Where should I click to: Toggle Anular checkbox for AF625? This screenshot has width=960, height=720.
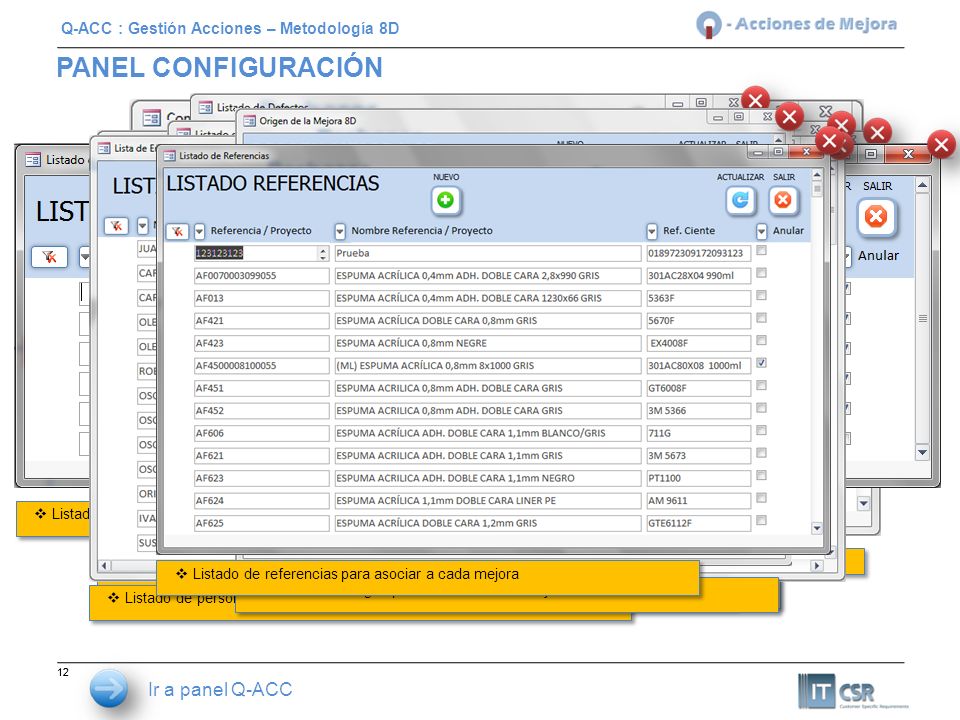[x=761, y=520]
